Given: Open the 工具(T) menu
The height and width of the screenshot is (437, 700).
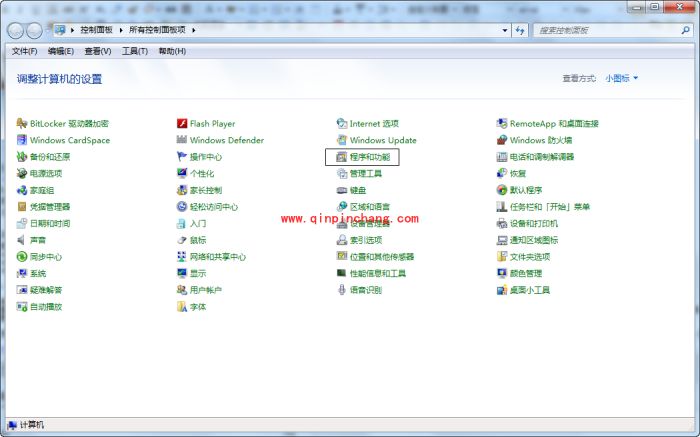Looking at the screenshot, I should click(135, 51).
